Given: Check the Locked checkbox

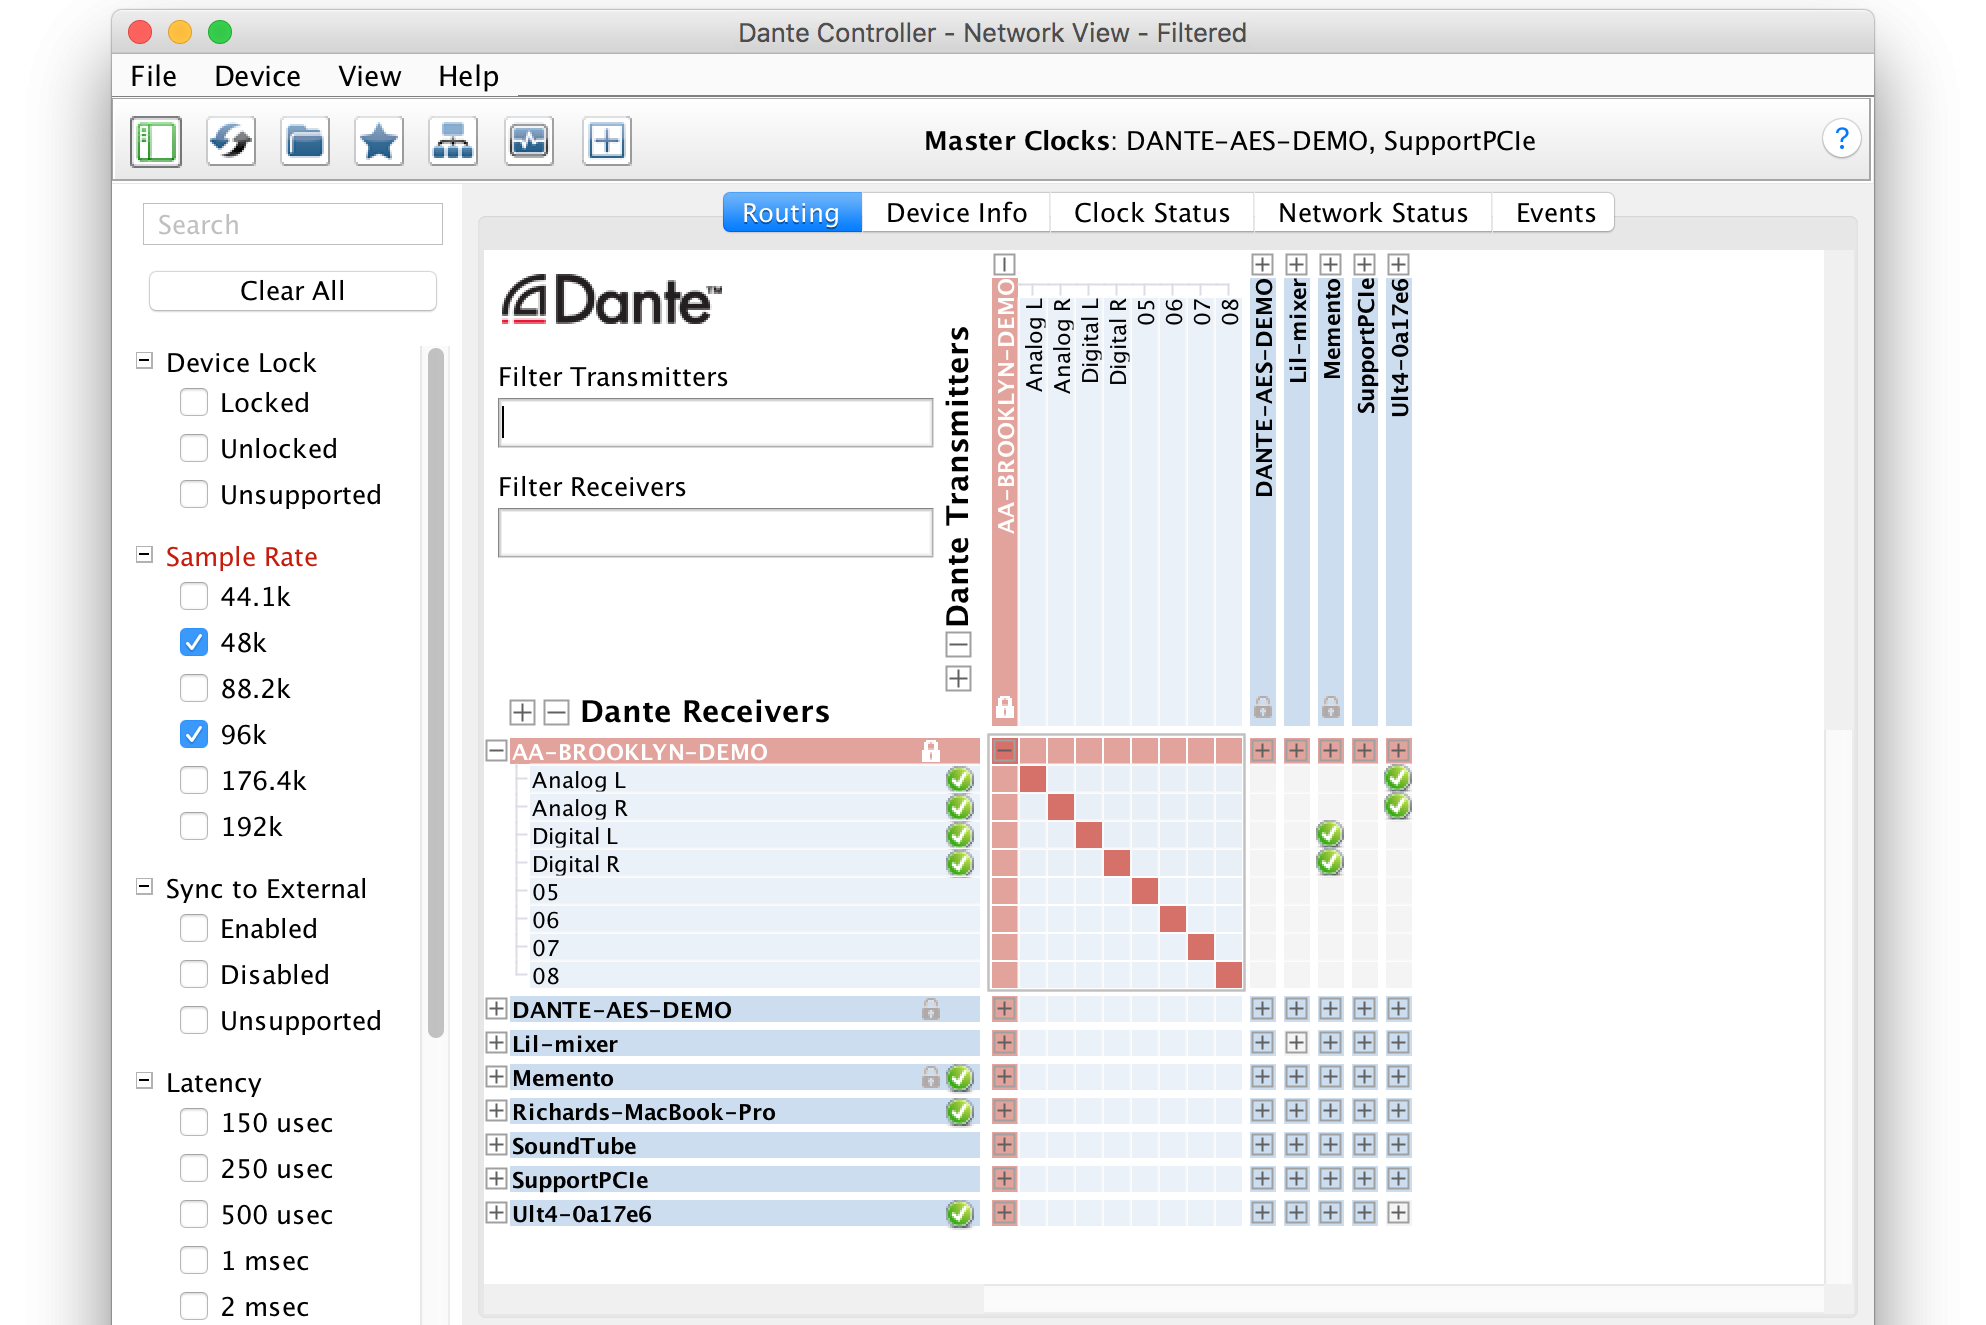Looking at the screenshot, I should [194, 402].
